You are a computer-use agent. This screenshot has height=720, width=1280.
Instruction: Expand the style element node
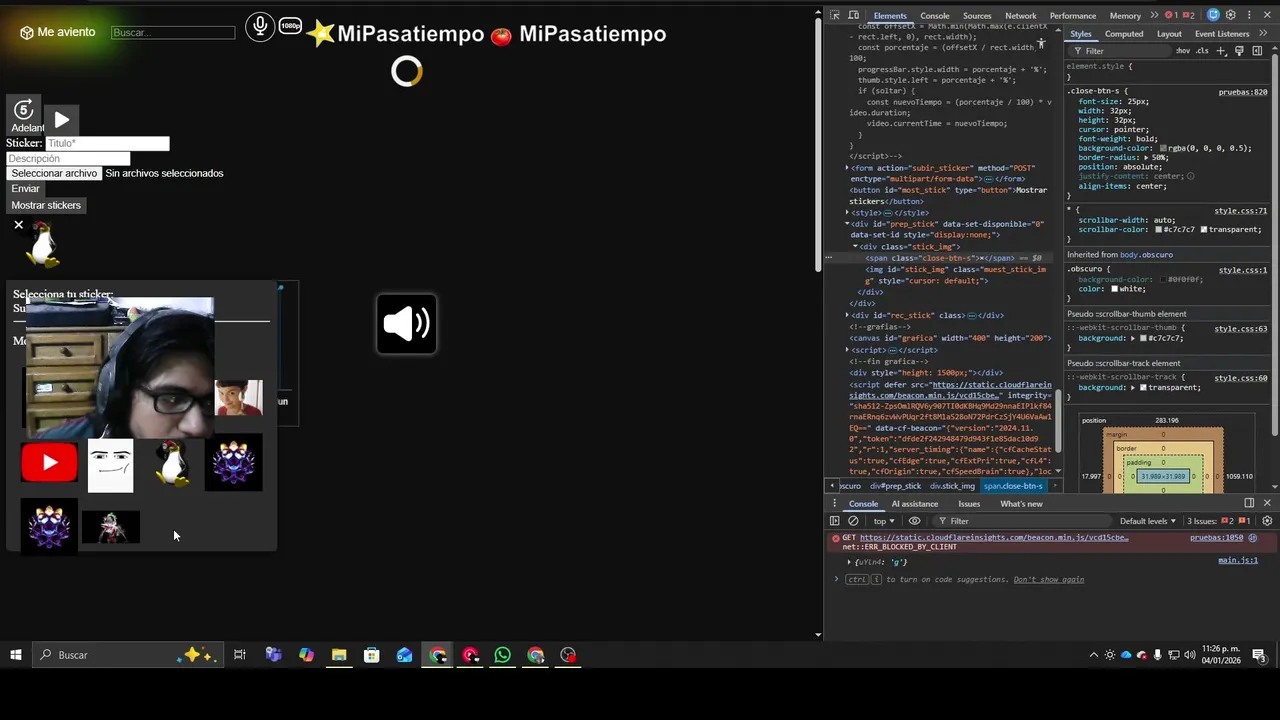click(847, 213)
